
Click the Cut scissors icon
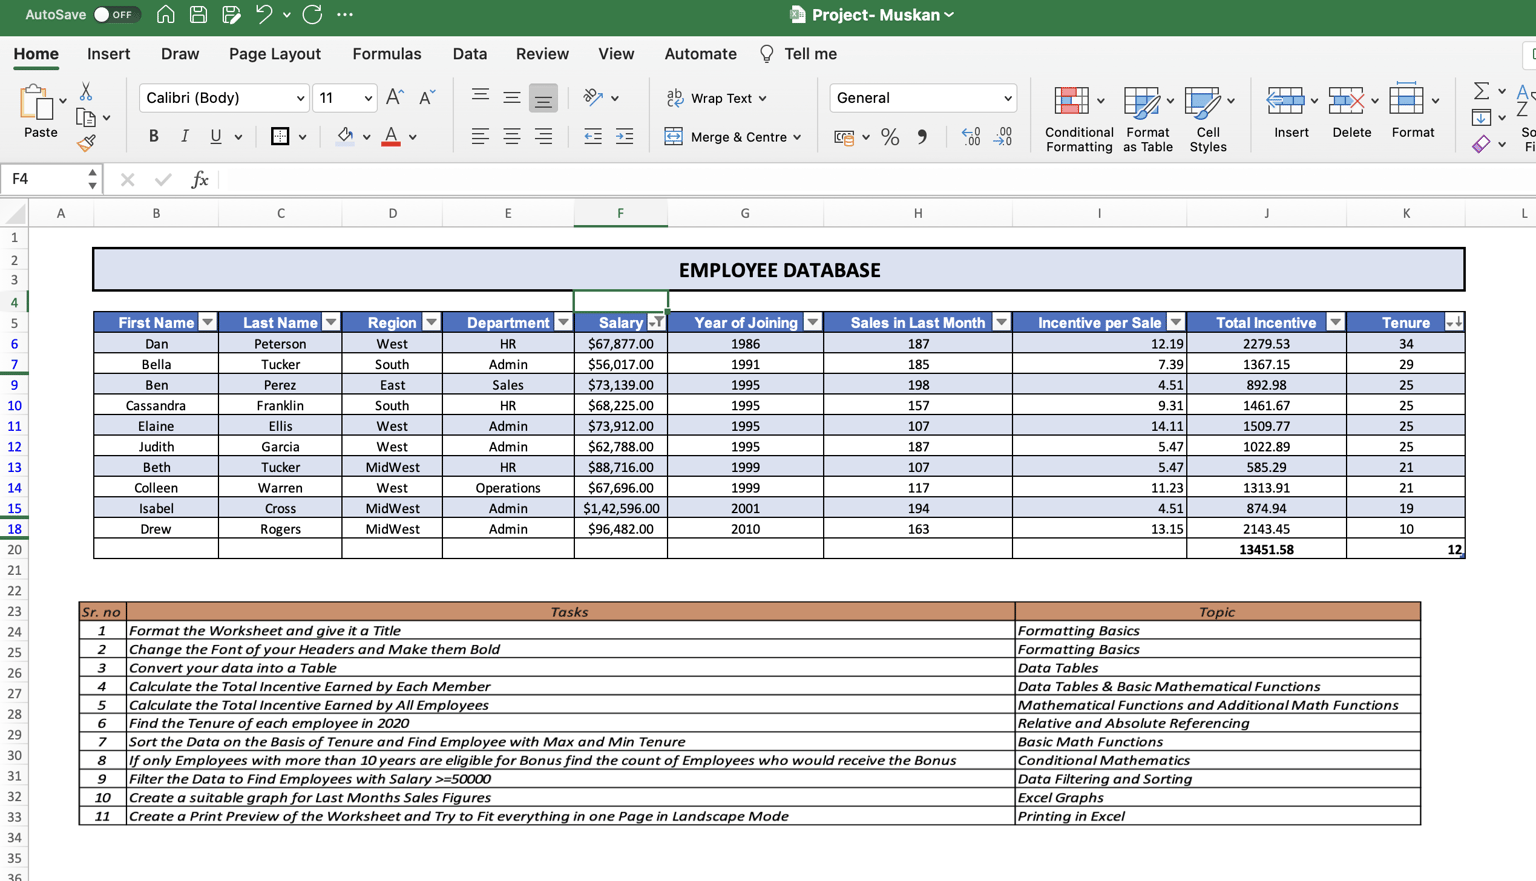pyautogui.click(x=86, y=92)
